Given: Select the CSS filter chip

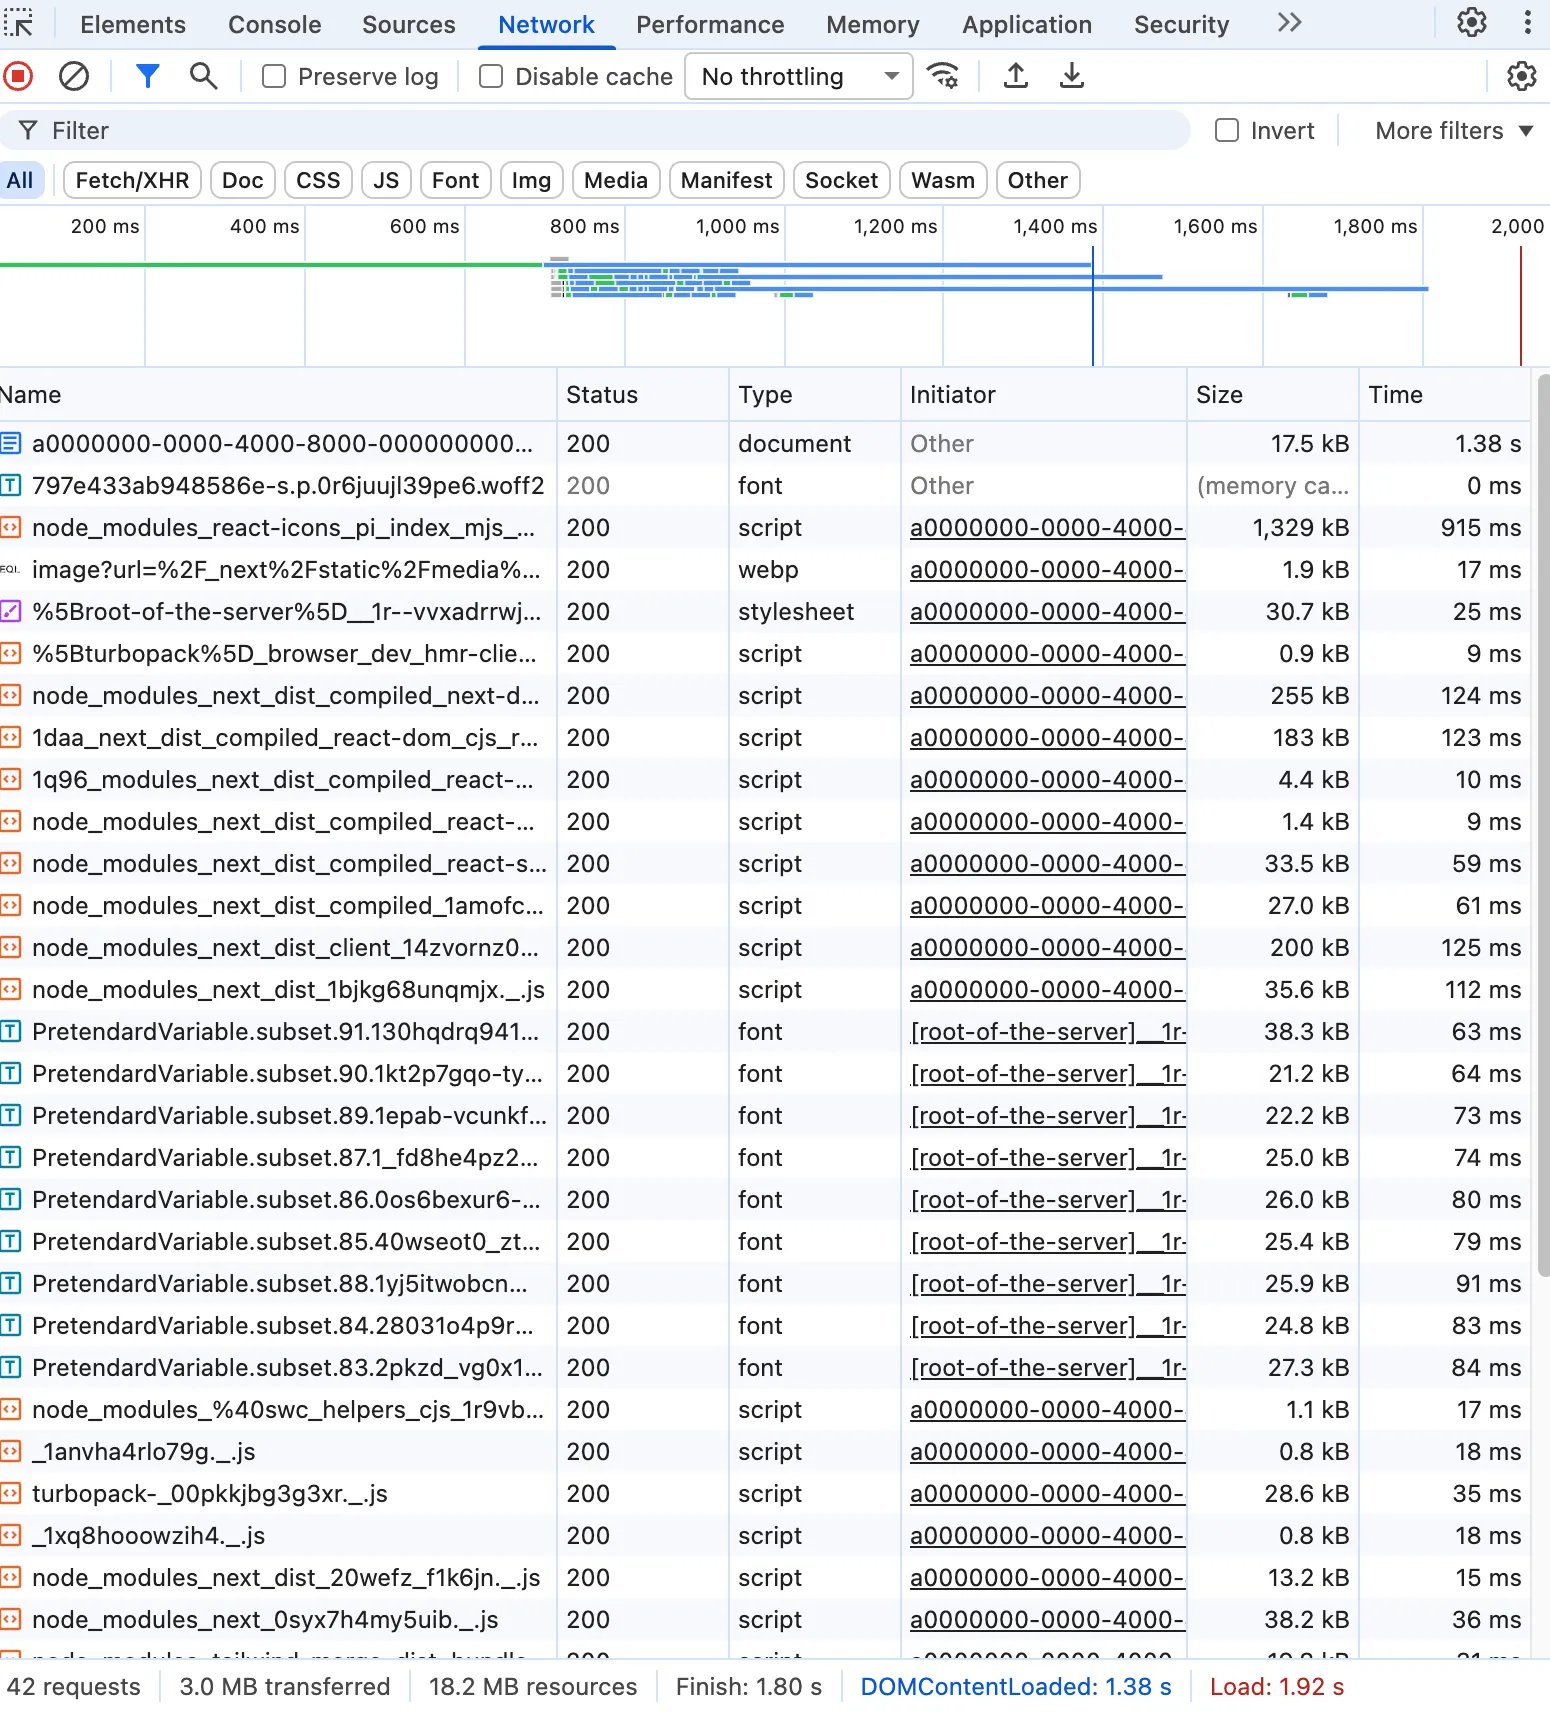Looking at the screenshot, I should point(319,180).
